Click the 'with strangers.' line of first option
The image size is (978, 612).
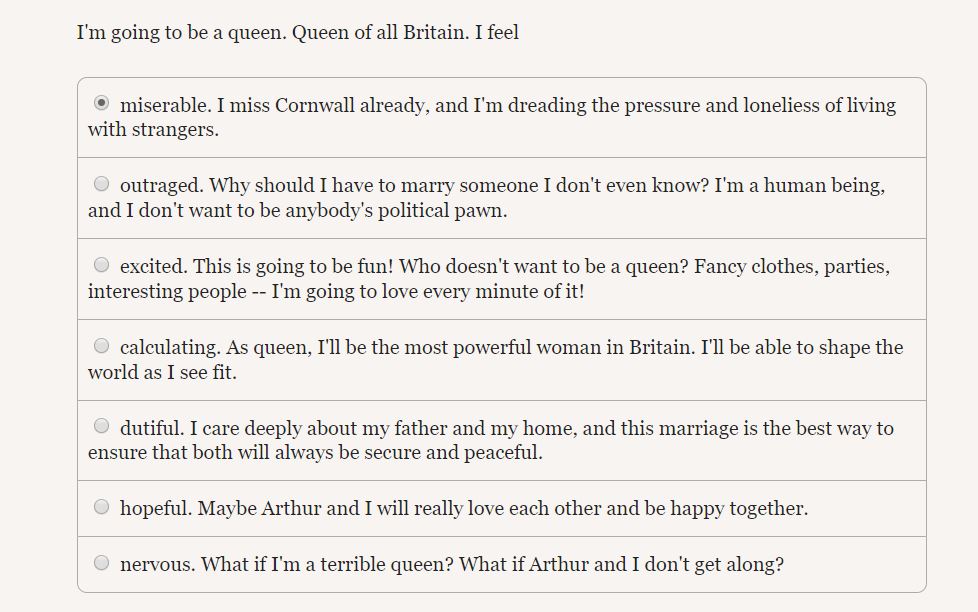(153, 130)
